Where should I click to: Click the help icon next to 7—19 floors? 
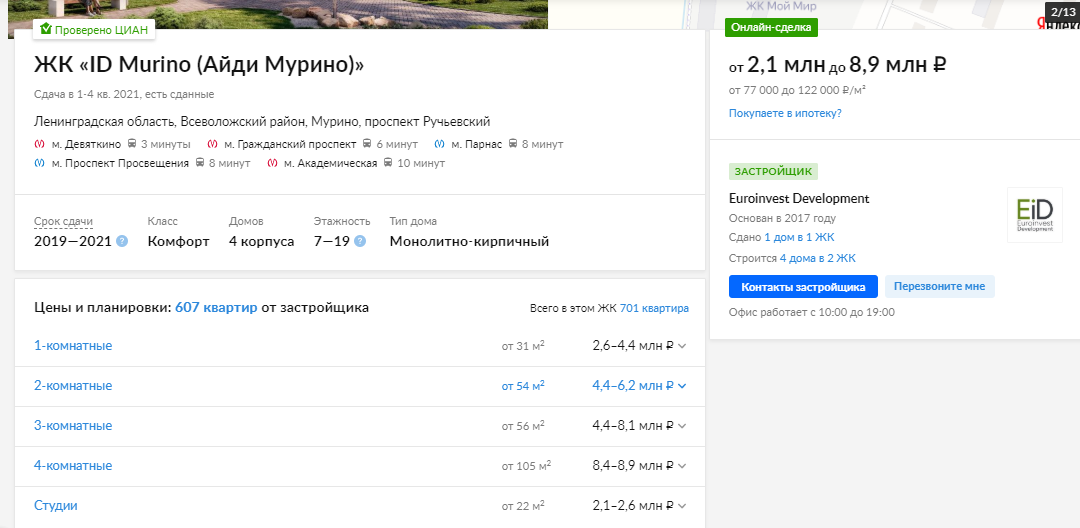pyautogui.click(x=360, y=242)
